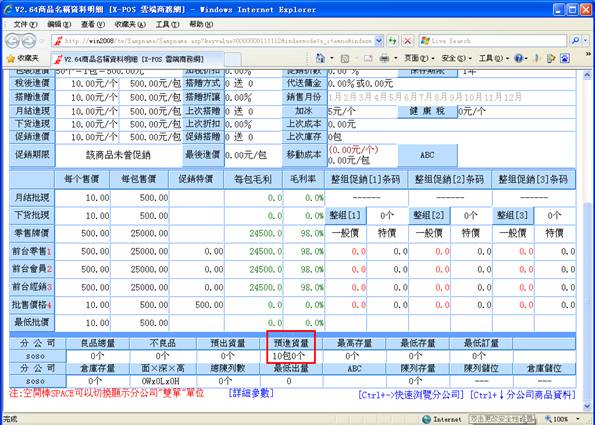Click the Refresh page icon
Image resolution: width=595 pixels, height=425 pixels.
tap(392, 41)
